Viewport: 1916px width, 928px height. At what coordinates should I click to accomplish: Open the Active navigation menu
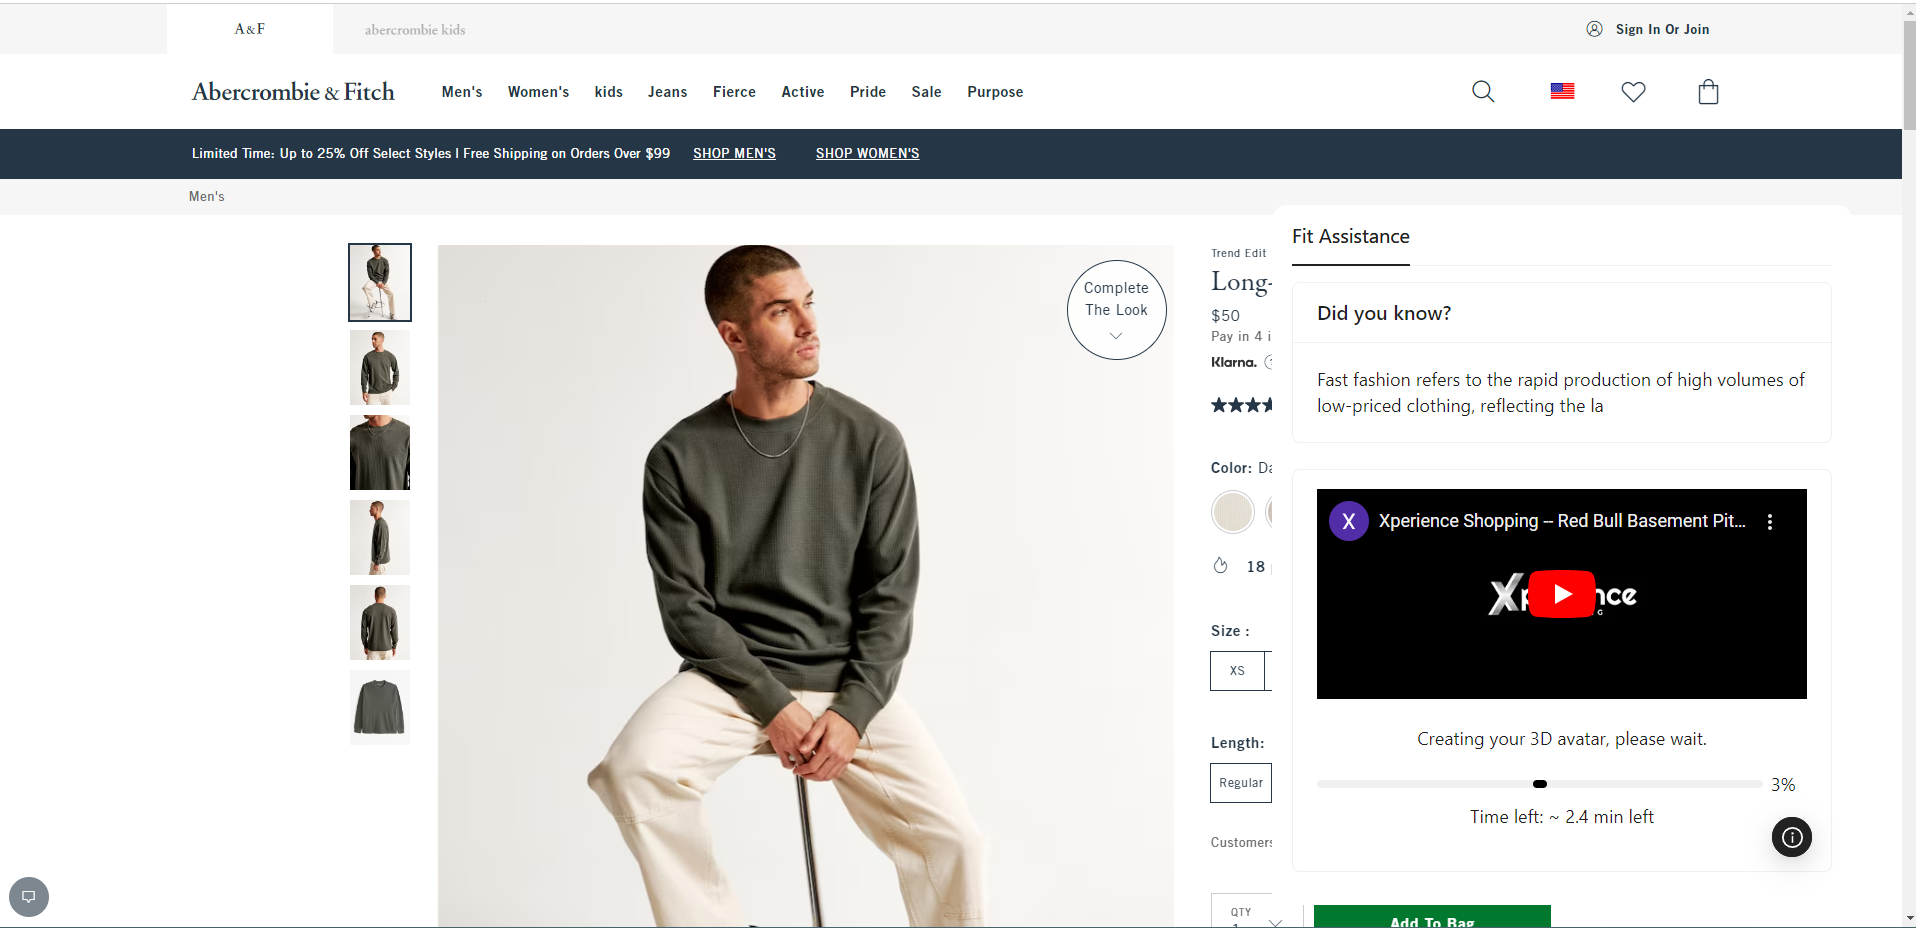[x=802, y=92]
